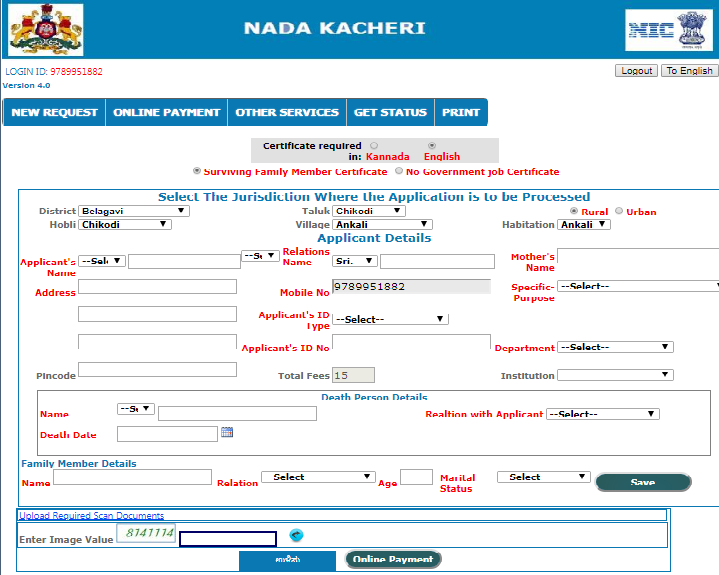
Task: Open Upload Required Scan Documents link
Action: point(91,515)
